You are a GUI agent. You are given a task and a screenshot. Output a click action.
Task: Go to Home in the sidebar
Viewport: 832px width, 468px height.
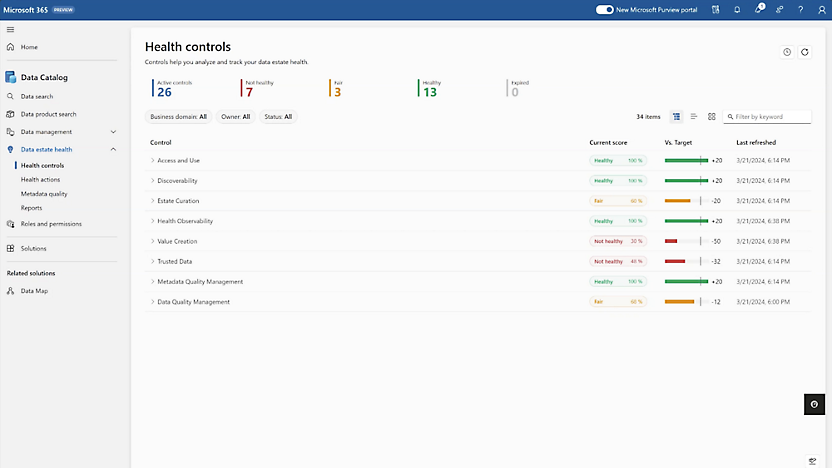tap(29, 47)
